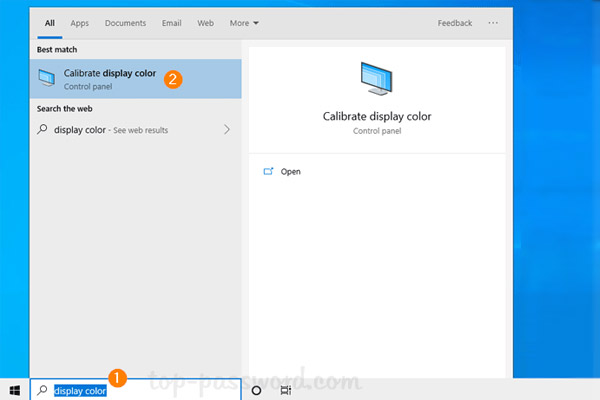Click the Windows Start button
Screen dimensions: 600x400
coord(15,390)
